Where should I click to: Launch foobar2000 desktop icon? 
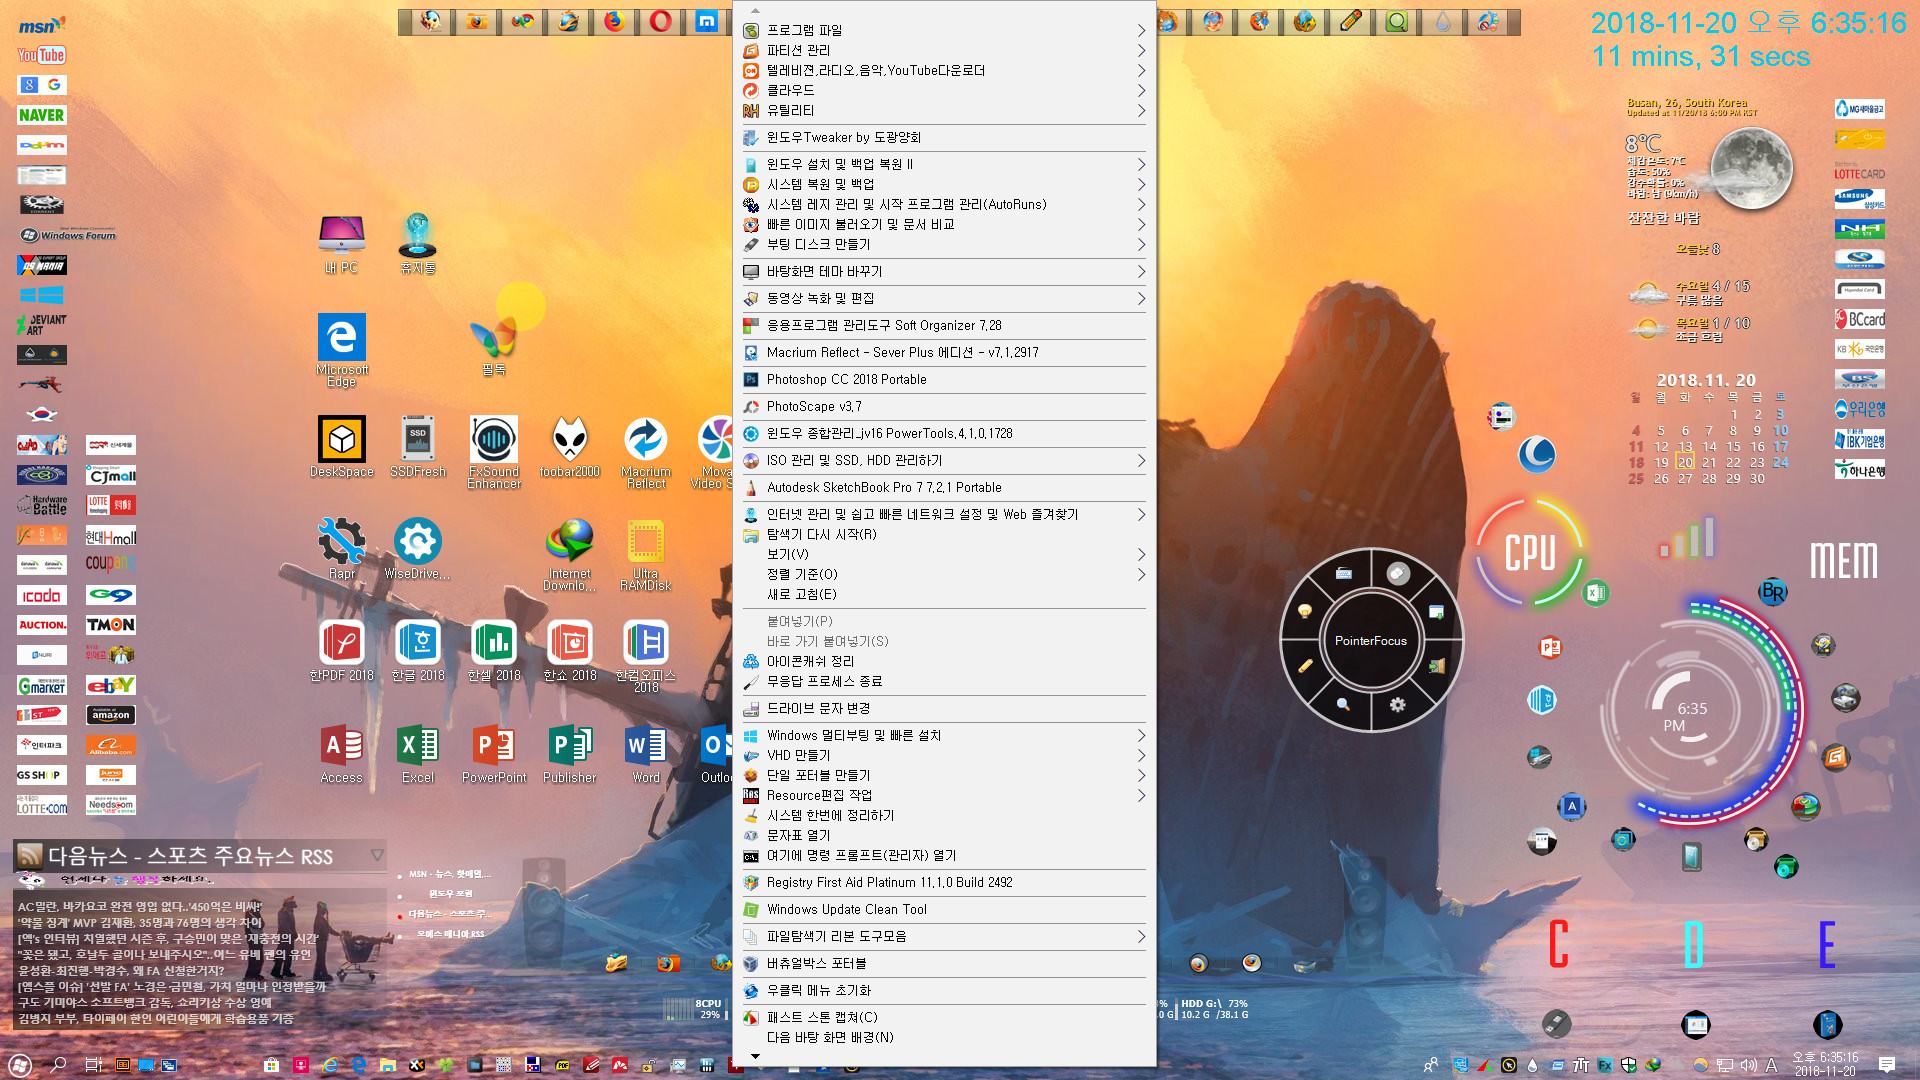570,447
